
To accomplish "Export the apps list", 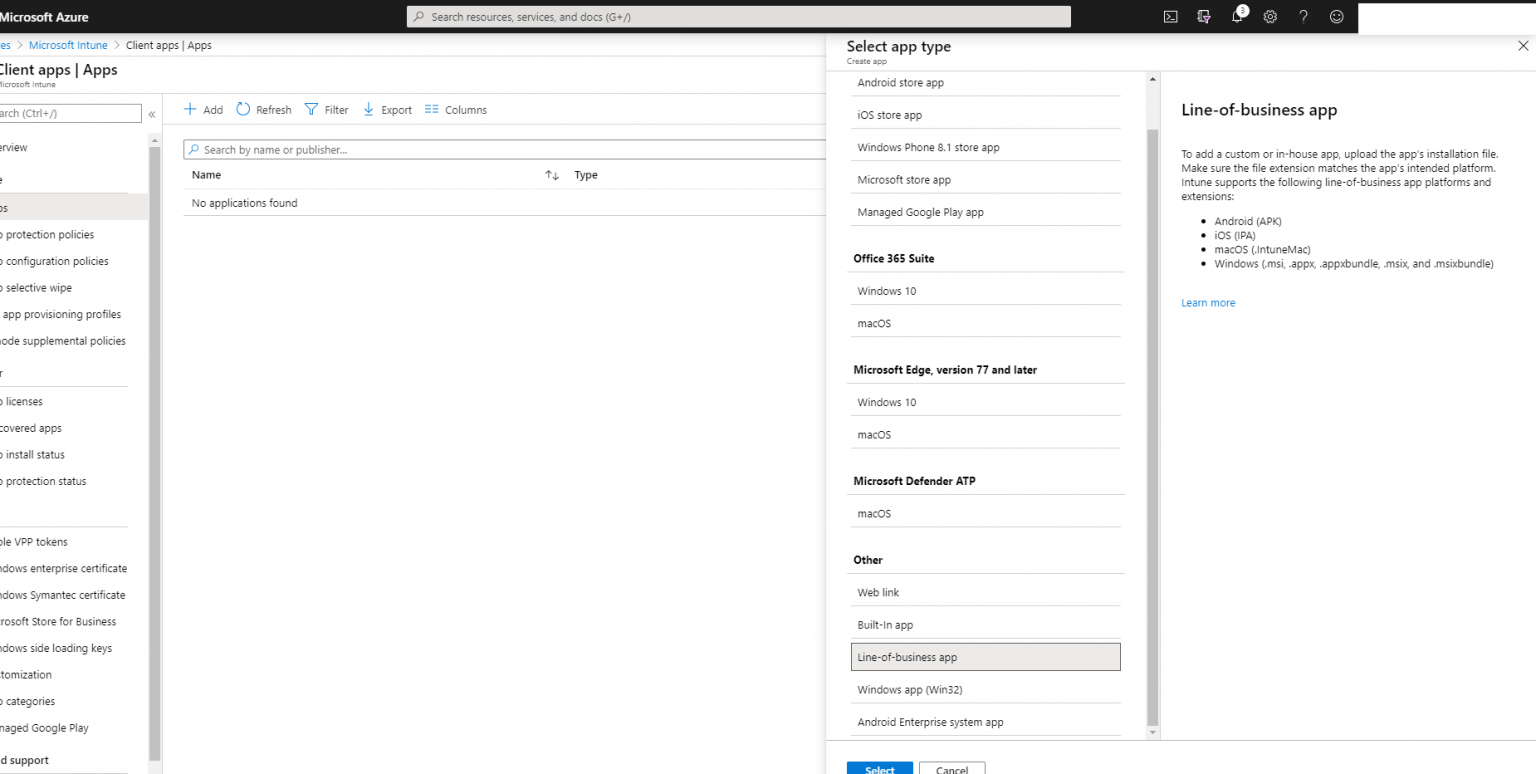I will tap(386, 109).
